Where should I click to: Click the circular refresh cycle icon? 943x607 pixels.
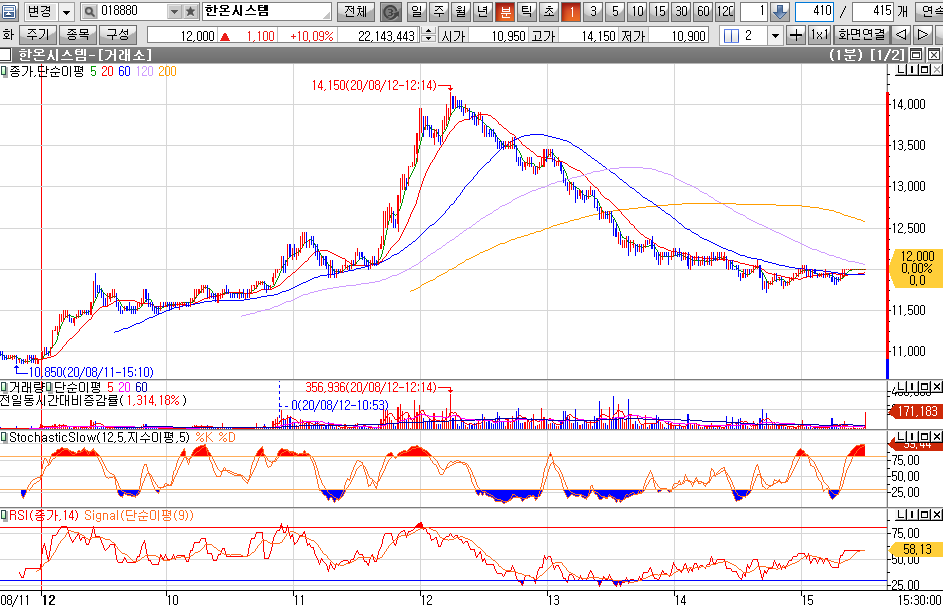pos(391,11)
